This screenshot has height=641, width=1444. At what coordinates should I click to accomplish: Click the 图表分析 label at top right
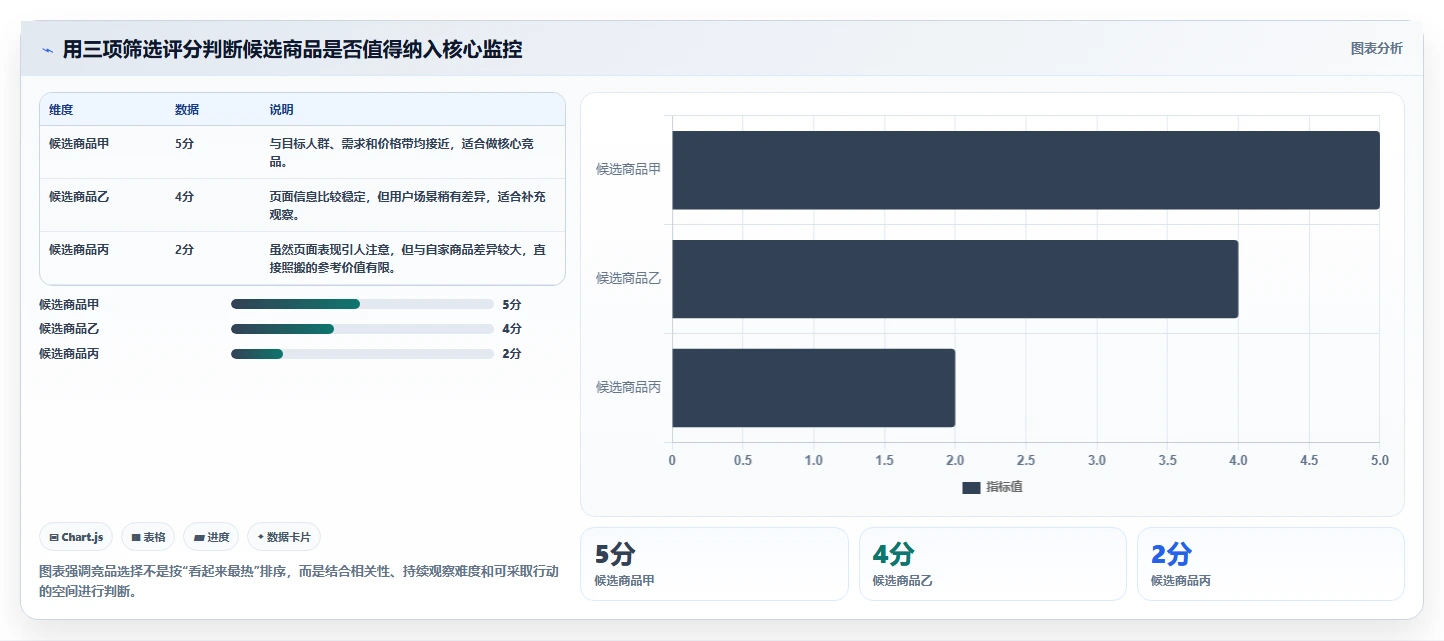pos(1376,48)
